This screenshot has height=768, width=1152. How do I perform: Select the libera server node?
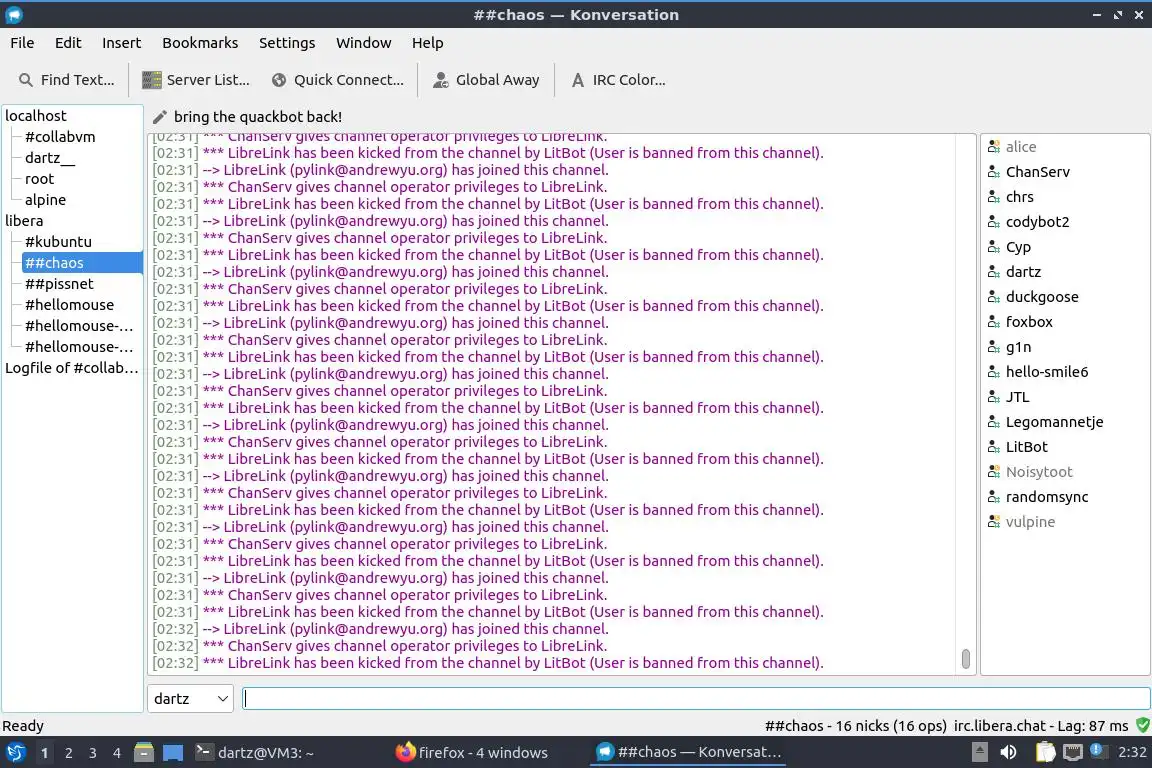pos(24,220)
